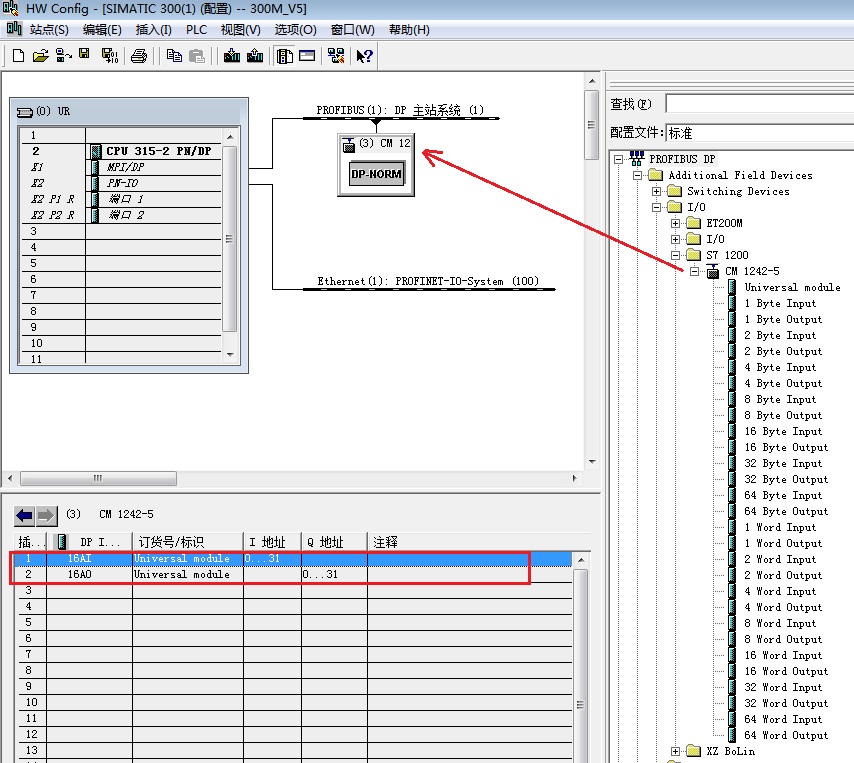
Task: Click the Q 地址 column header
Action: pyautogui.click(x=334, y=542)
